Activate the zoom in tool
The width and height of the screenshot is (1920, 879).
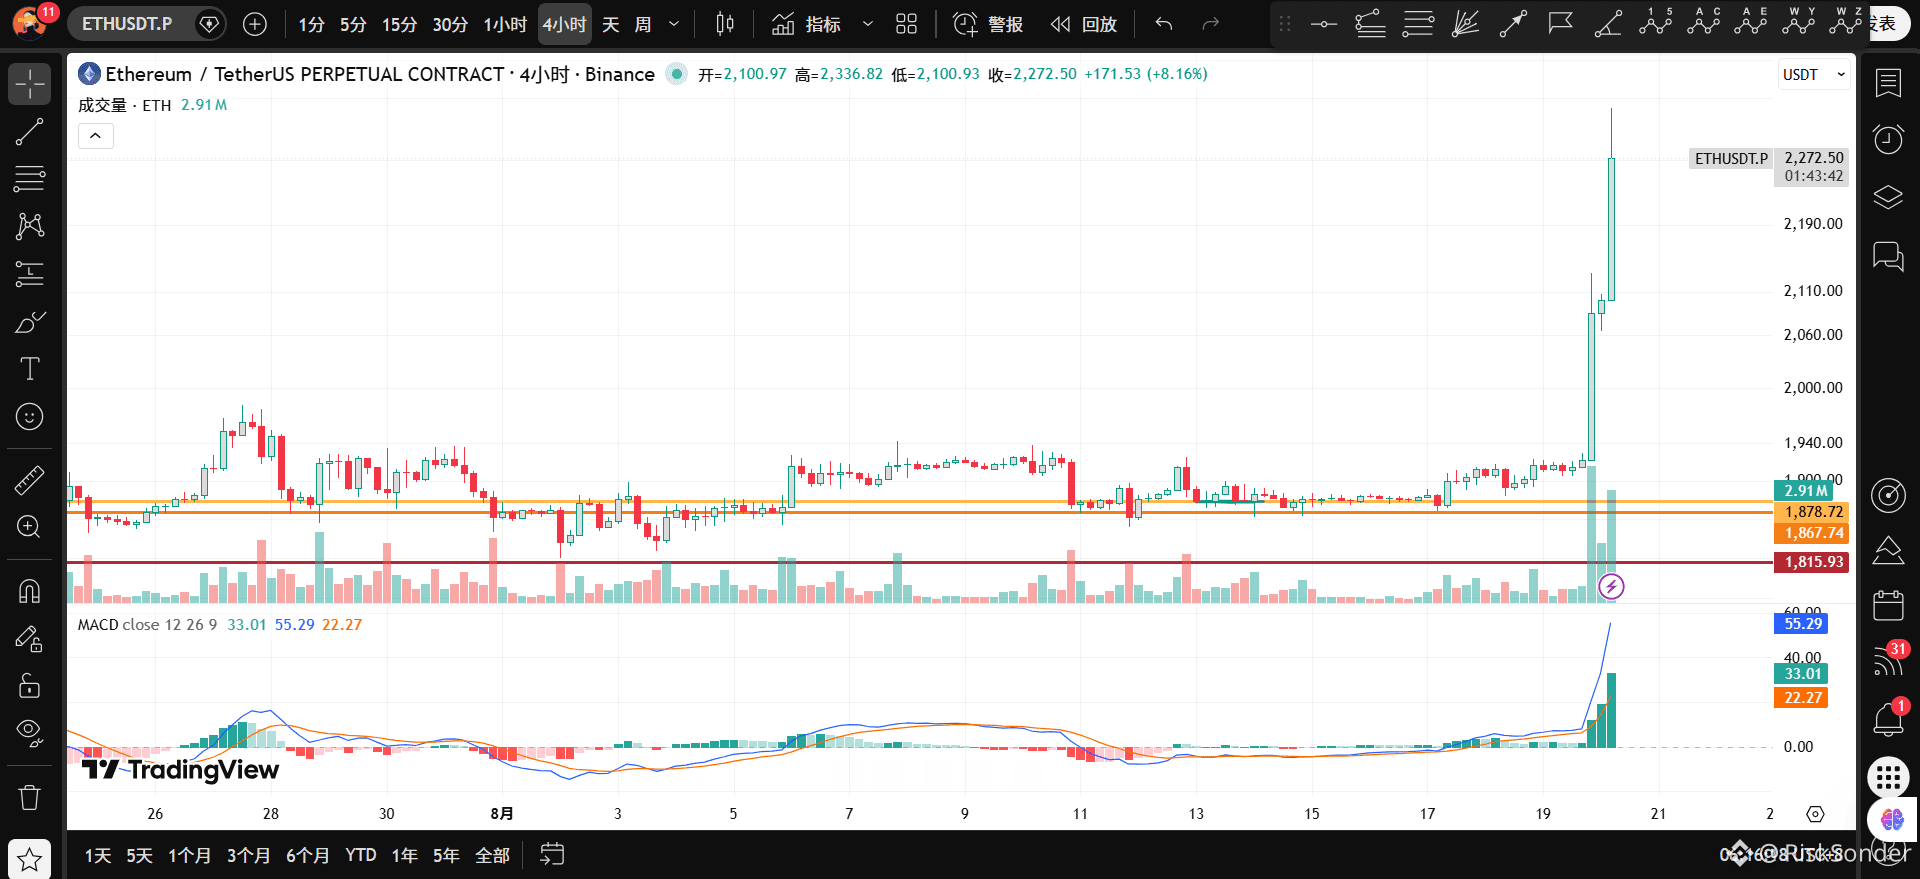tap(30, 527)
